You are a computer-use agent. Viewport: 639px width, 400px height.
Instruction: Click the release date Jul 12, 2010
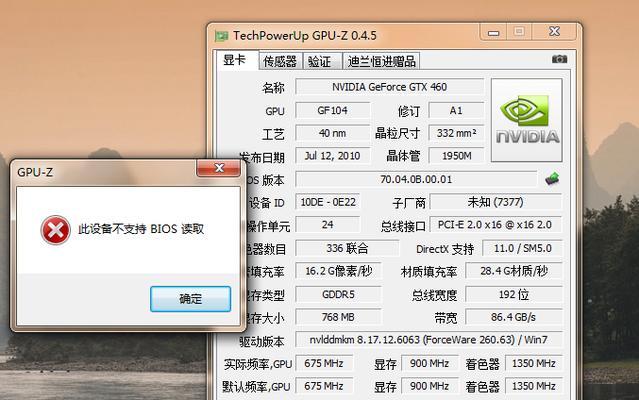(x=333, y=156)
